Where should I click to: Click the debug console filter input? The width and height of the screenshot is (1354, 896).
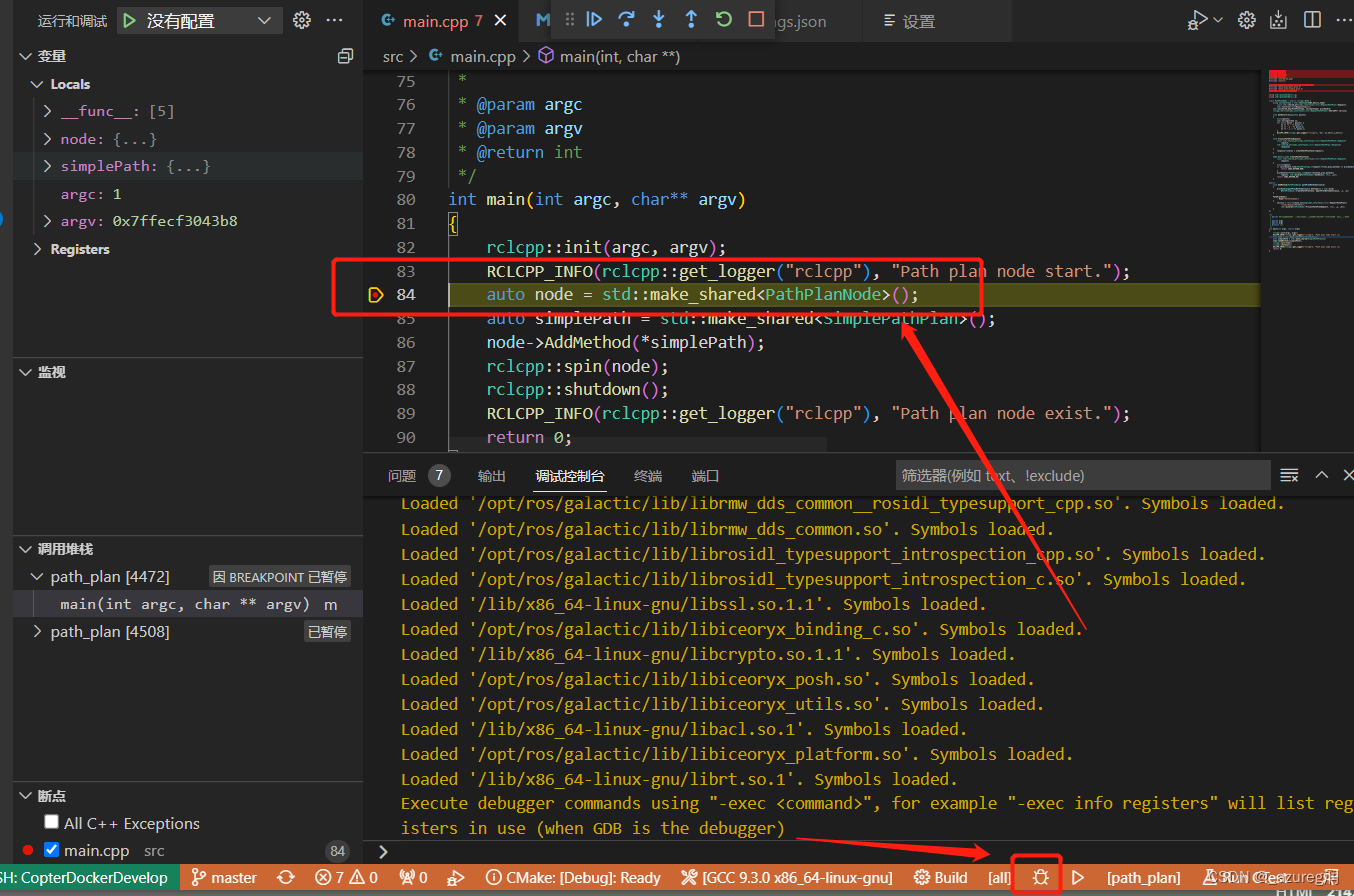[1082, 475]
